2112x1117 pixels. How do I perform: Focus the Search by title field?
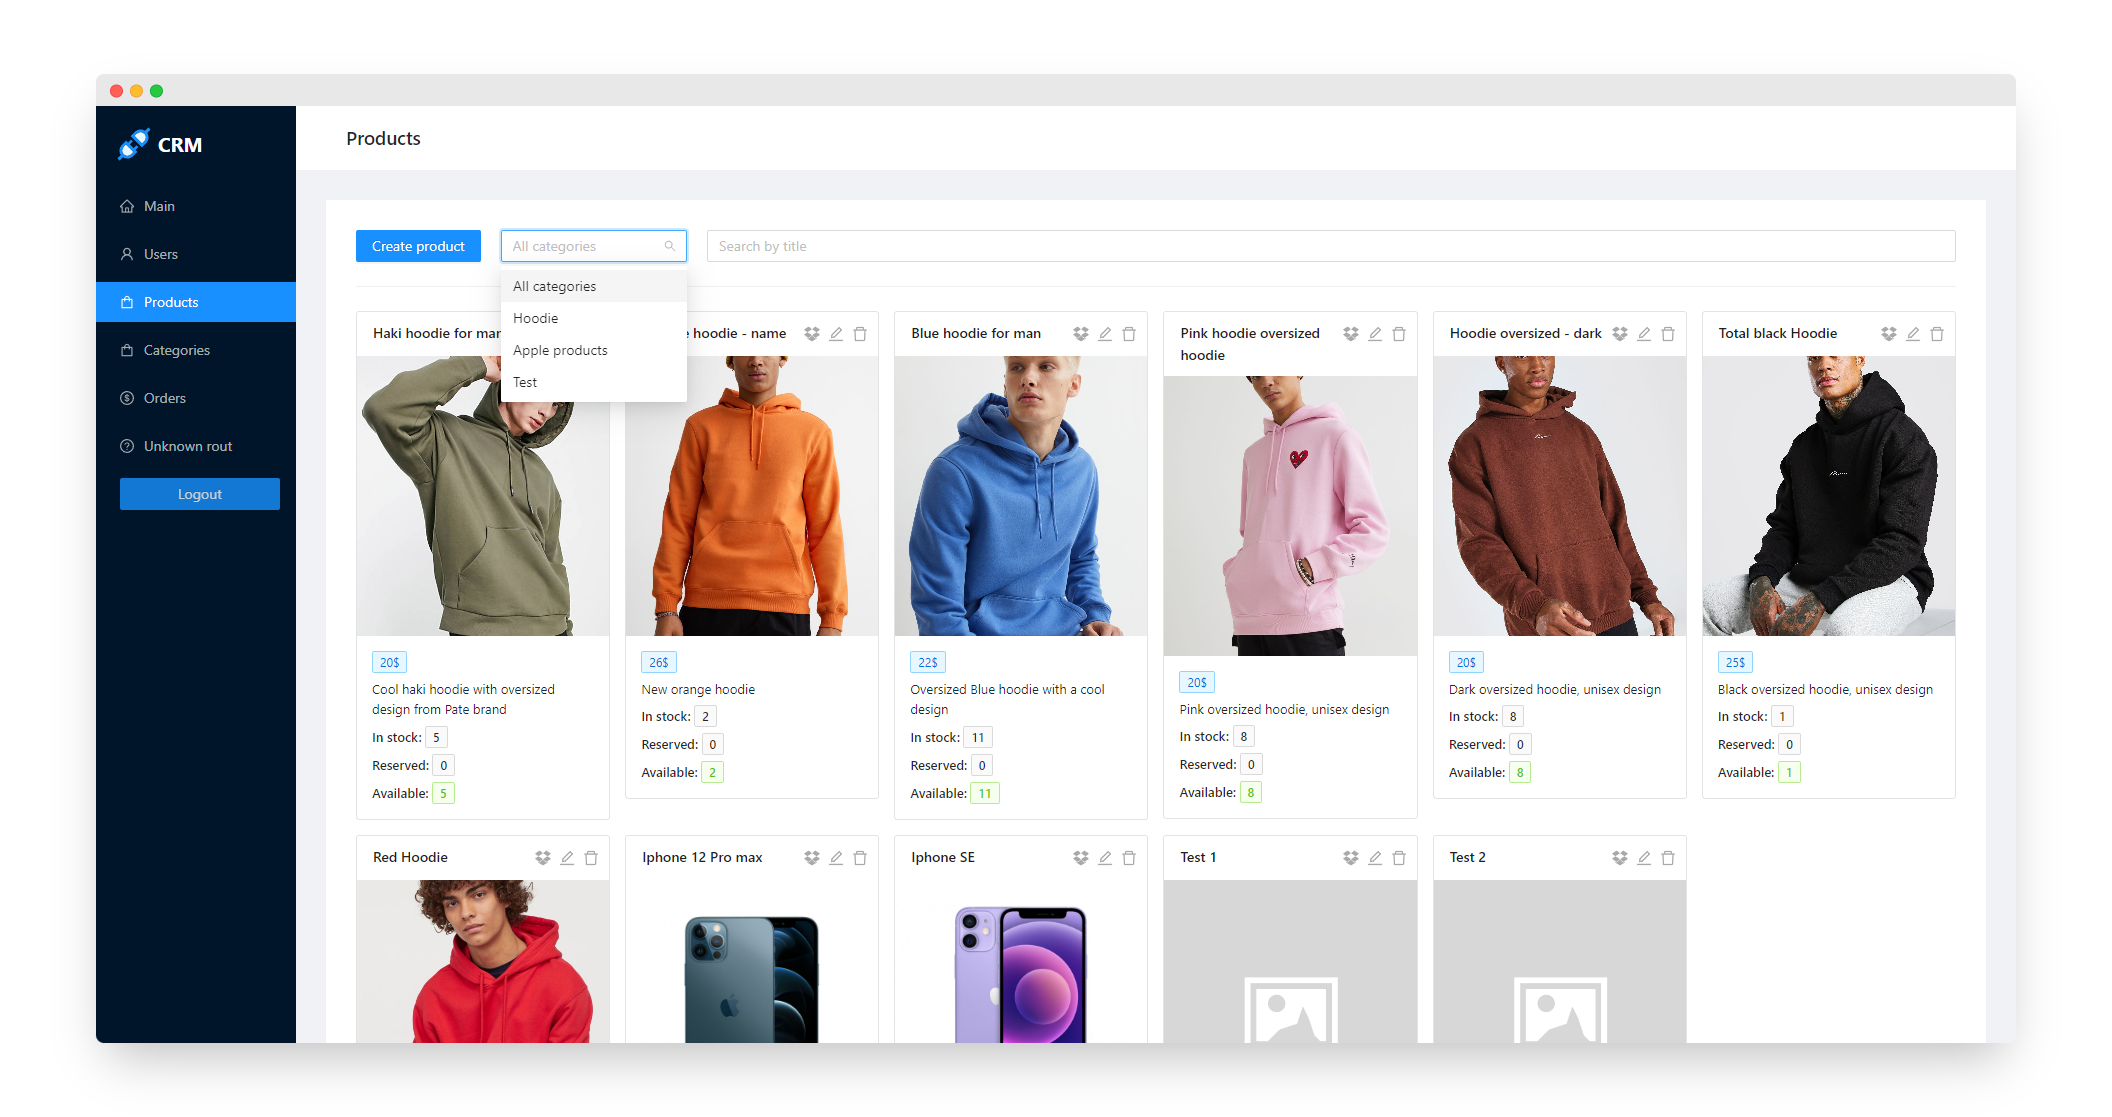(x=1330, y=246)
